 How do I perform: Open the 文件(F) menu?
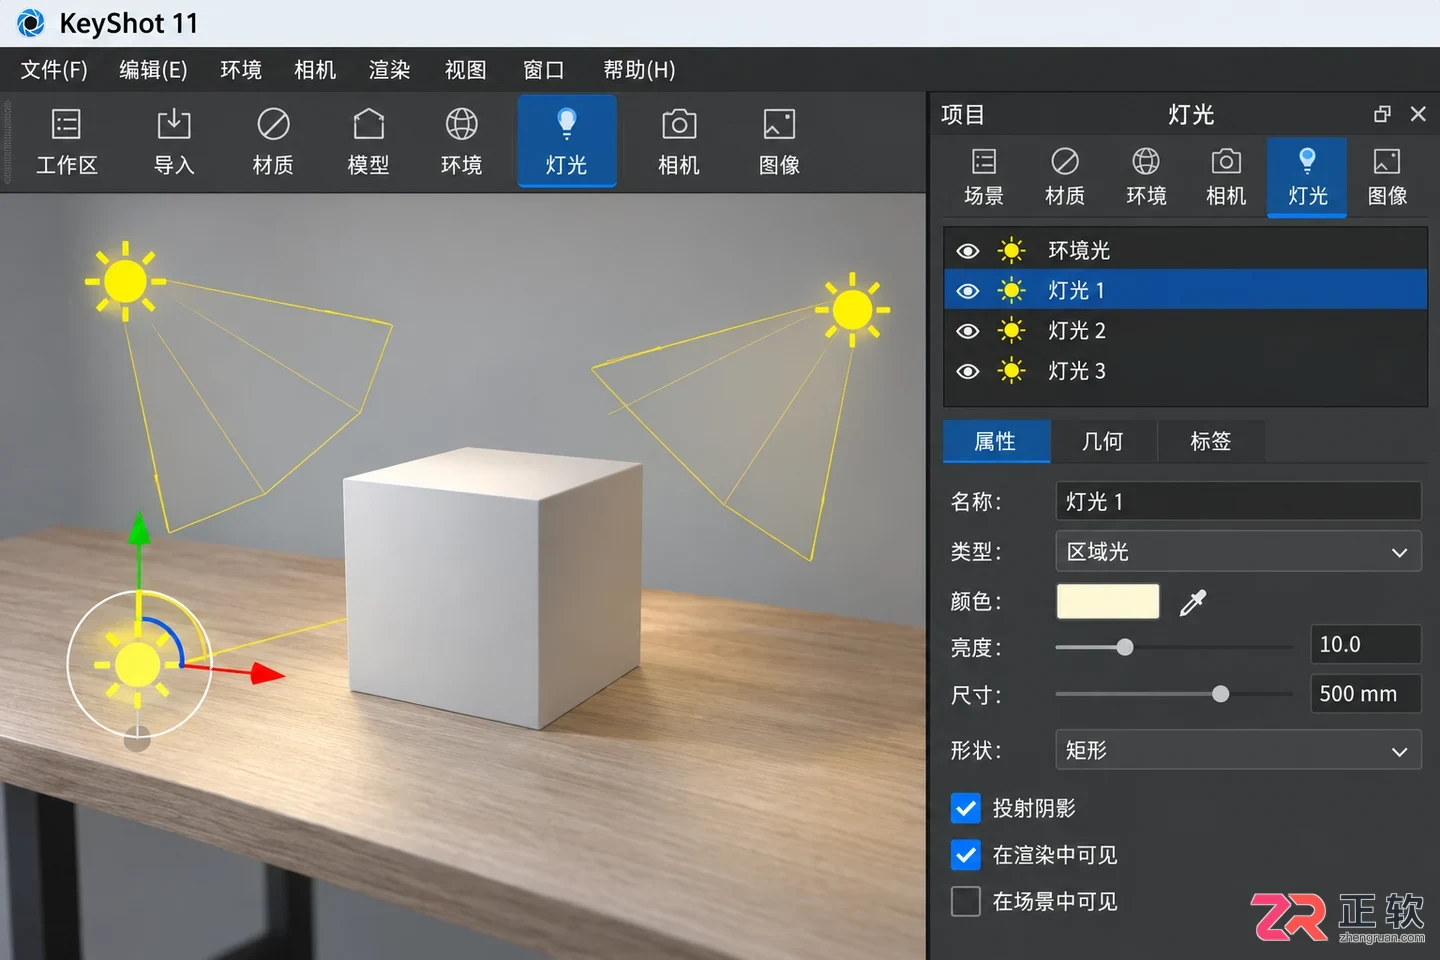point(54,70)
